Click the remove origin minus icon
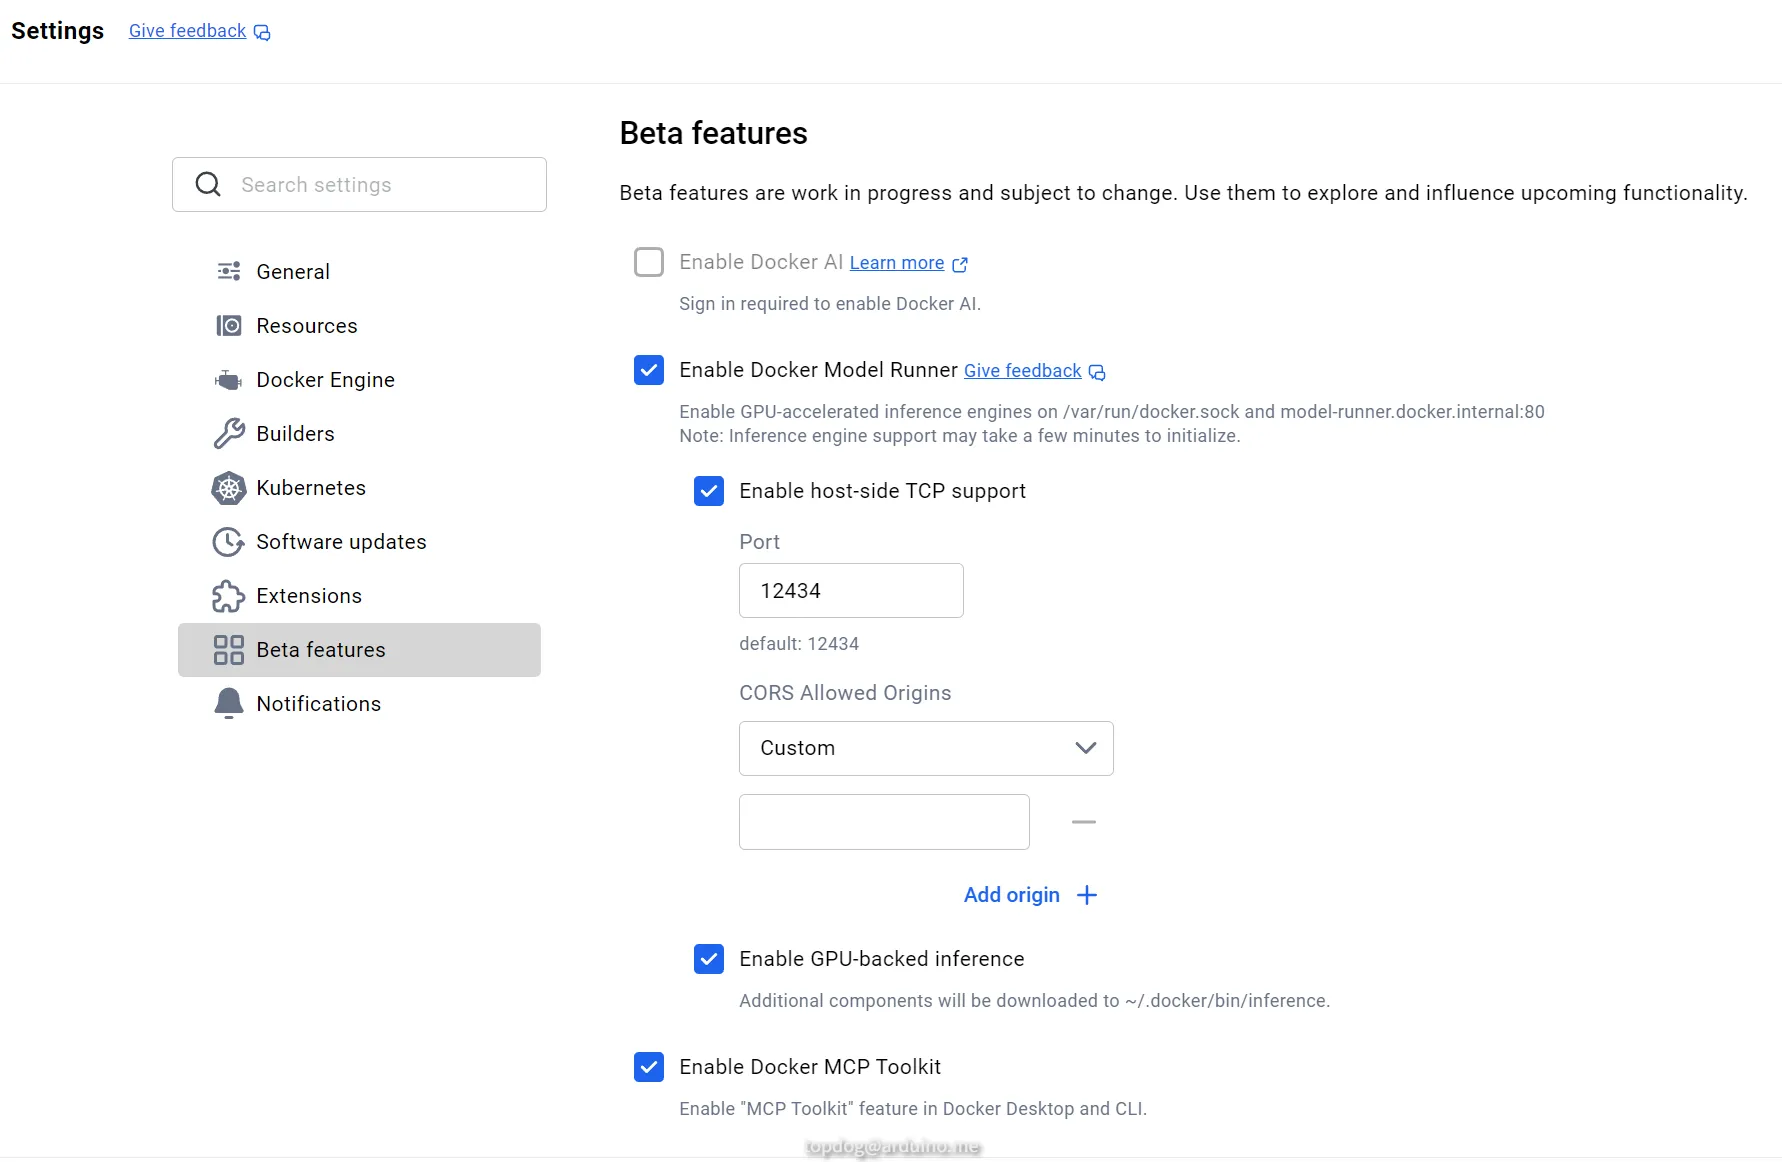This screenshot has height=1162, width=1782. [x=1083, y=822]
